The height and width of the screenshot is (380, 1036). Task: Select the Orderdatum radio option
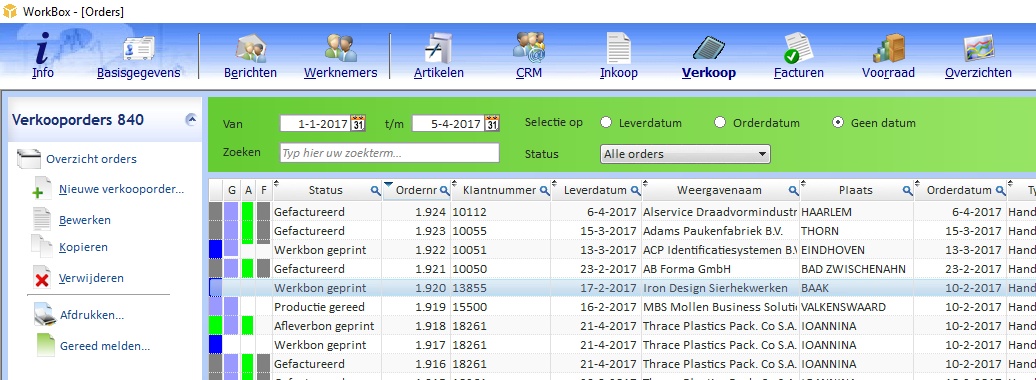(720, 122)
